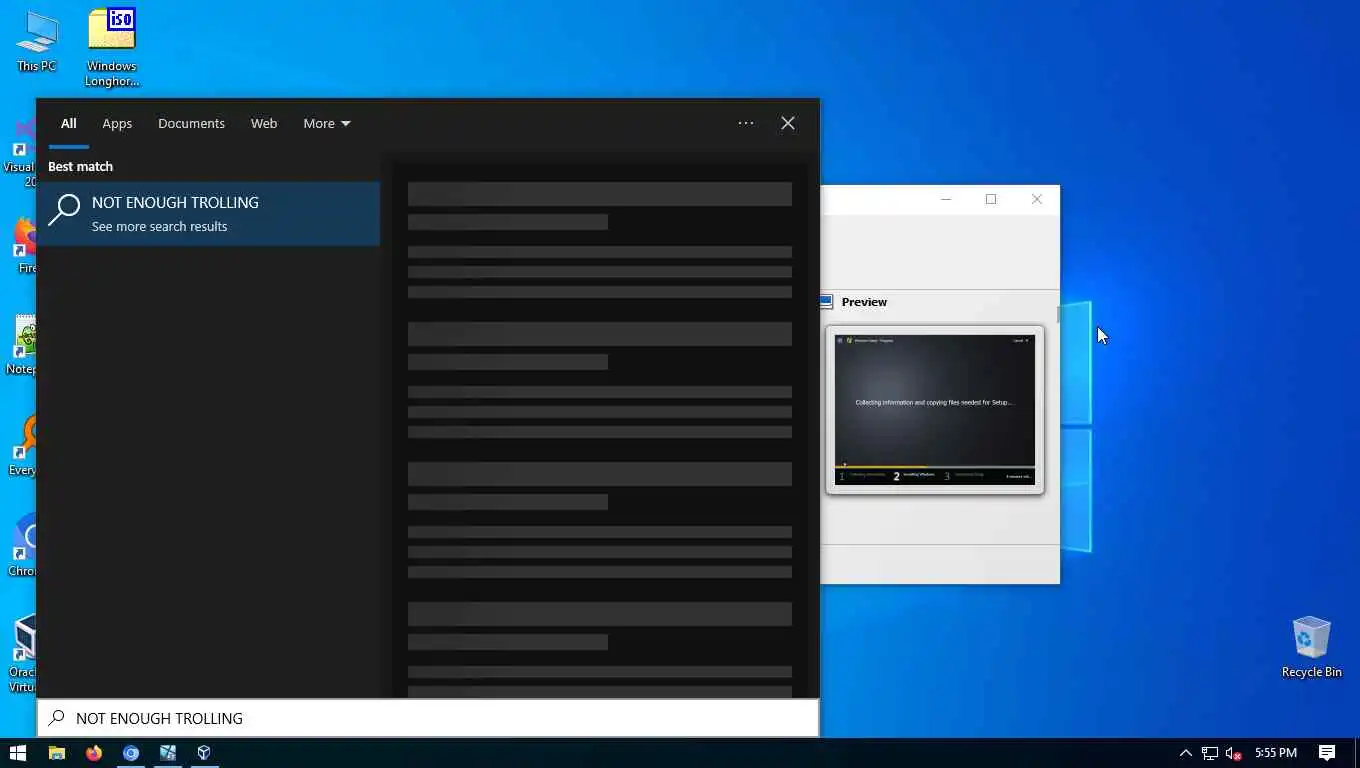Switch to the Documents search tab
The height and width of the screenshot is (768, 1360).
(191, 124)
